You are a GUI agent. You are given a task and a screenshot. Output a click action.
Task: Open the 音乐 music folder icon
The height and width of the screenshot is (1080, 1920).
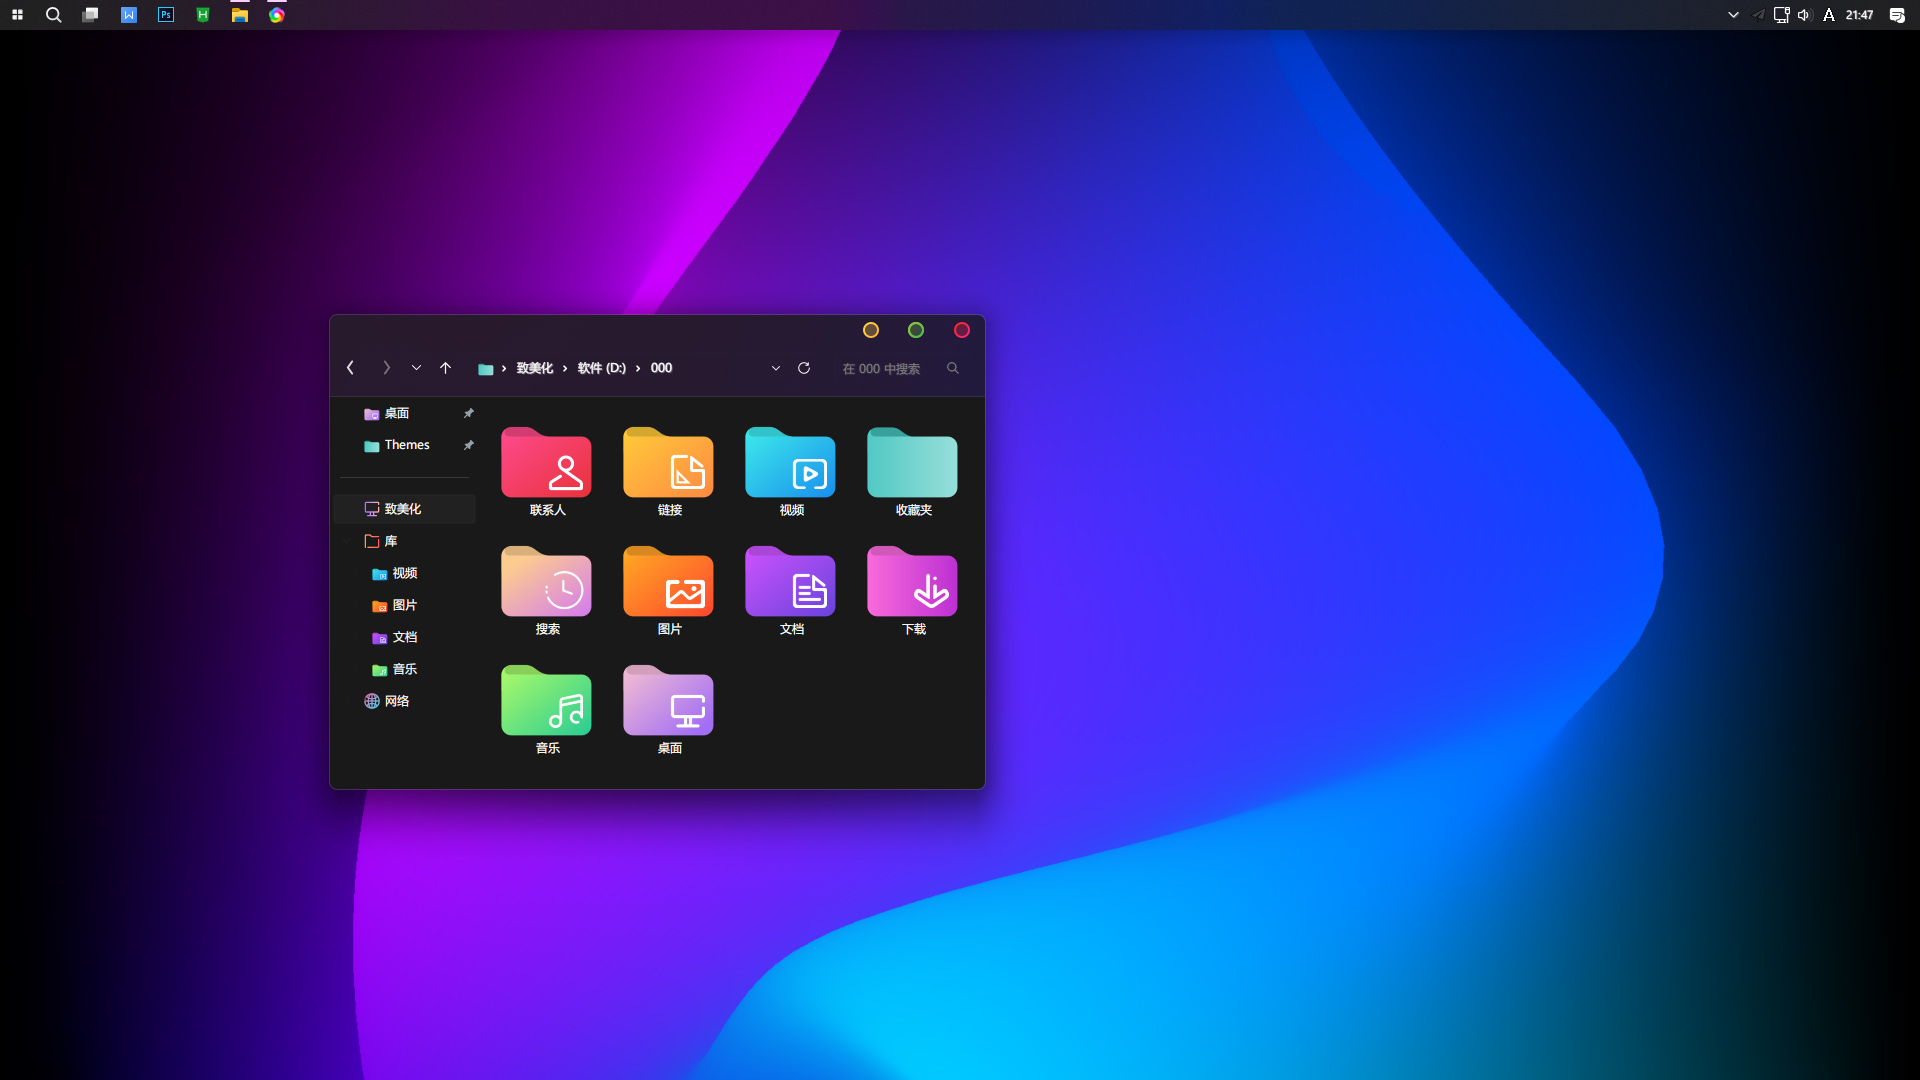[x=546, y=703]
